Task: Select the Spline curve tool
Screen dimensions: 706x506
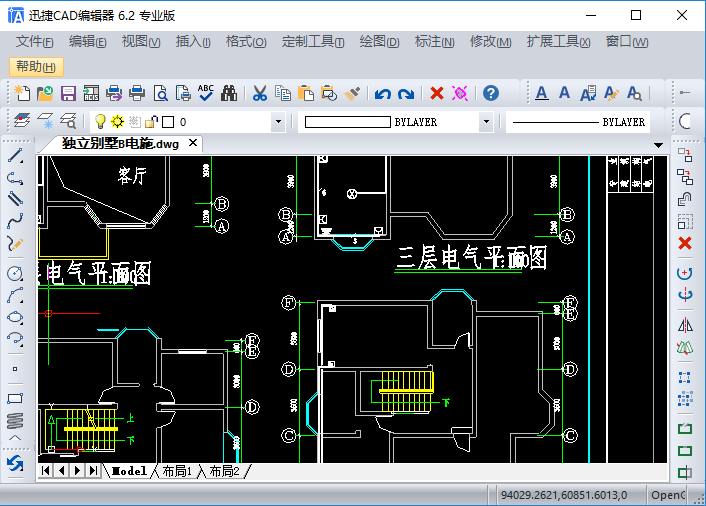Action: [15, 221]
